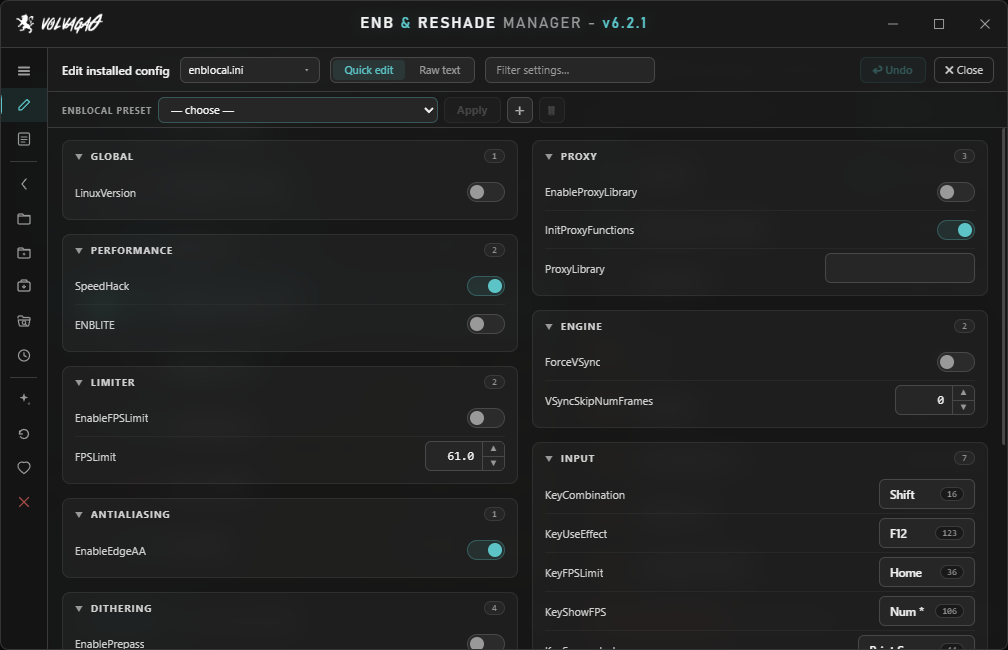Switch to Raw text tab
This screenshot has height=650, width=1008.
coord(440,70)
